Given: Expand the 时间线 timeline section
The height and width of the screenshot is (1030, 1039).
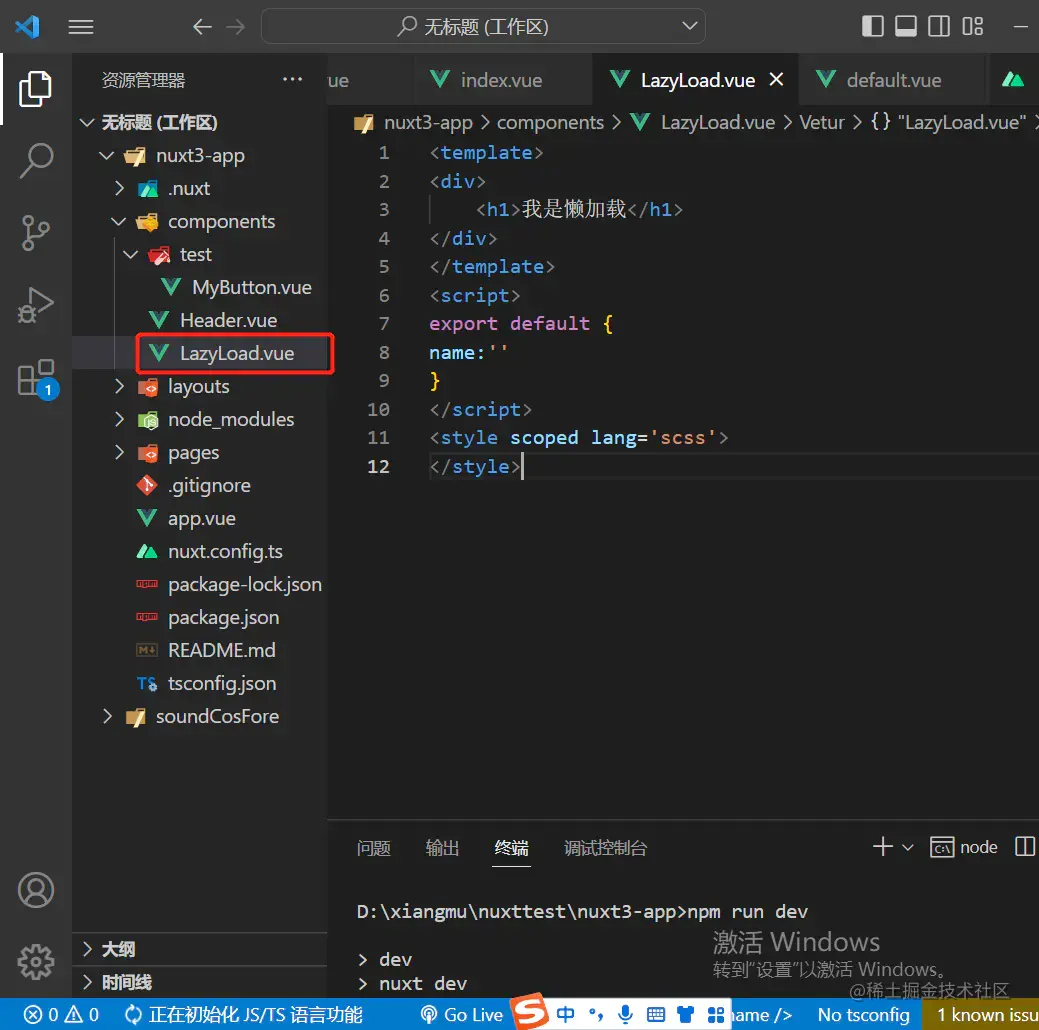Looking at the screenshot, I should pos(200,982).
